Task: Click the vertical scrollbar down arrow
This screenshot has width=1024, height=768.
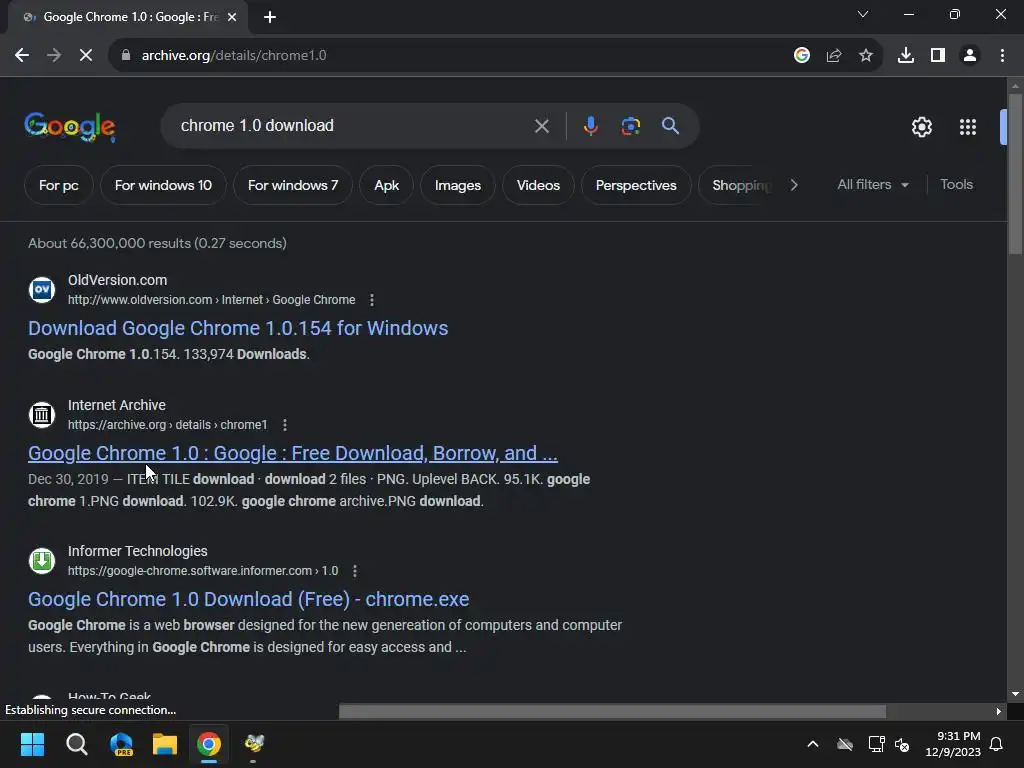Action: [x=1015, y=694]
